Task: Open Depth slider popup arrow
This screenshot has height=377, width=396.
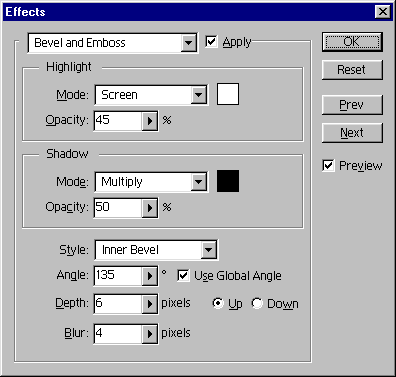Action: (150, 304)
